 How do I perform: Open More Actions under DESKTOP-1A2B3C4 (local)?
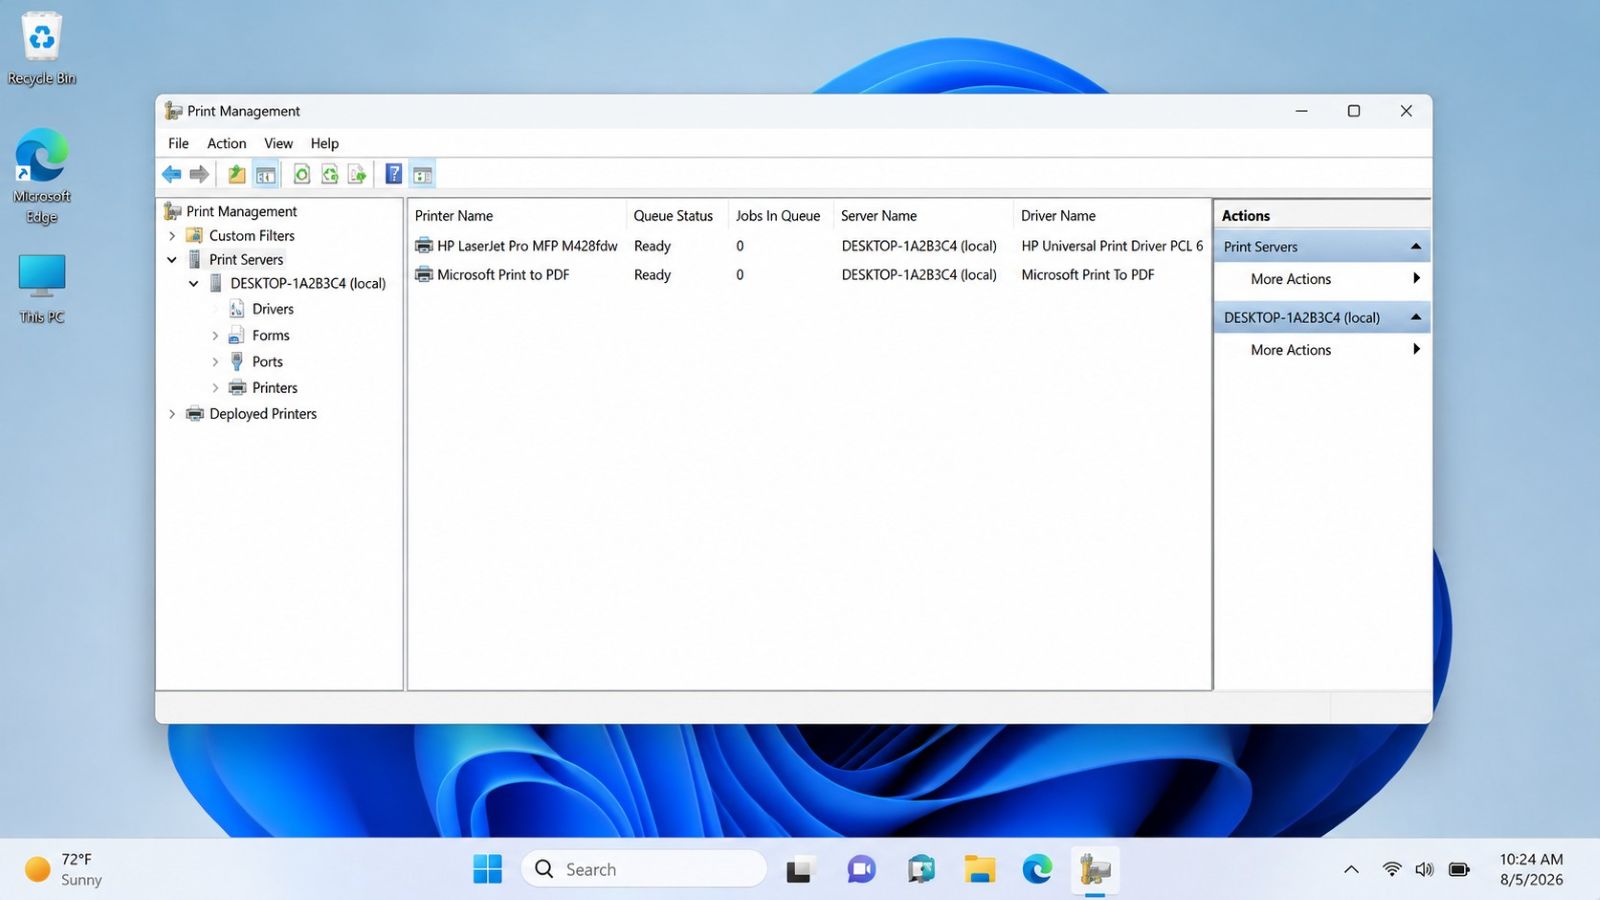point(1322,350)
